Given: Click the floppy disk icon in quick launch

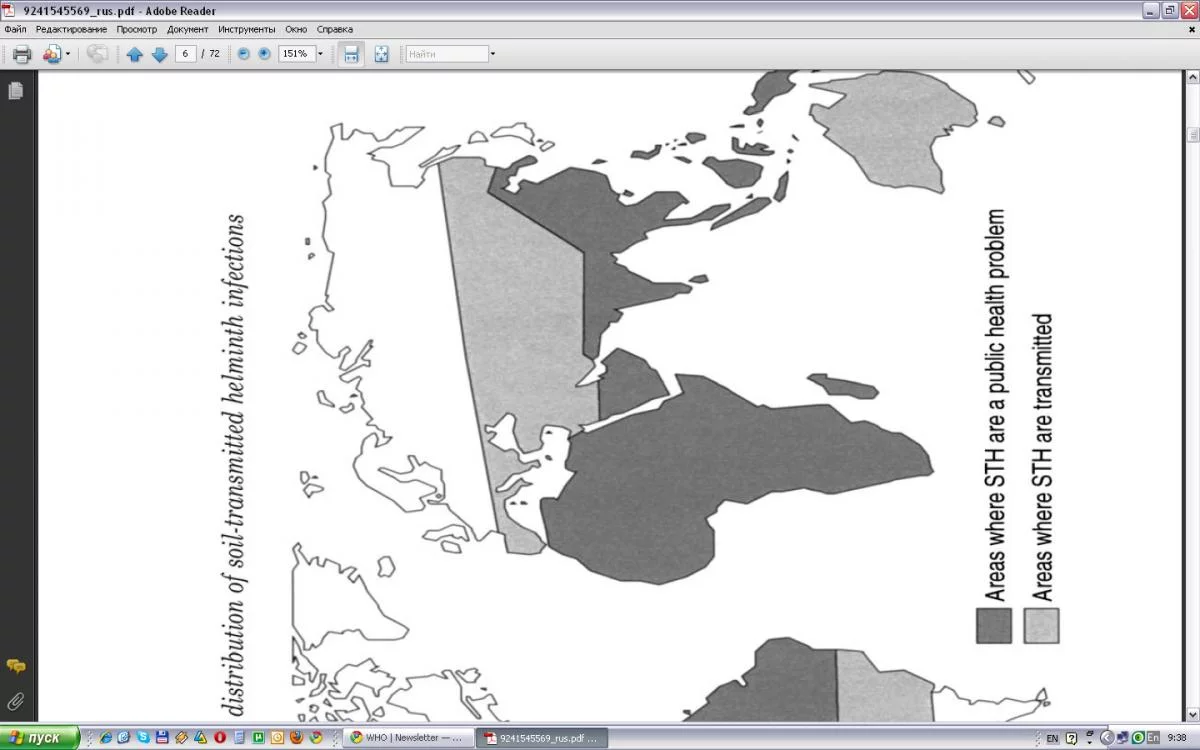Looking at the screenshot, I should (x=162, y=738).
